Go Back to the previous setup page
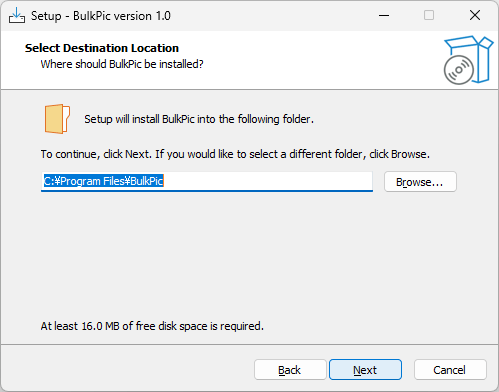Viewport: 499px width, 392px height. pos(290,370)
